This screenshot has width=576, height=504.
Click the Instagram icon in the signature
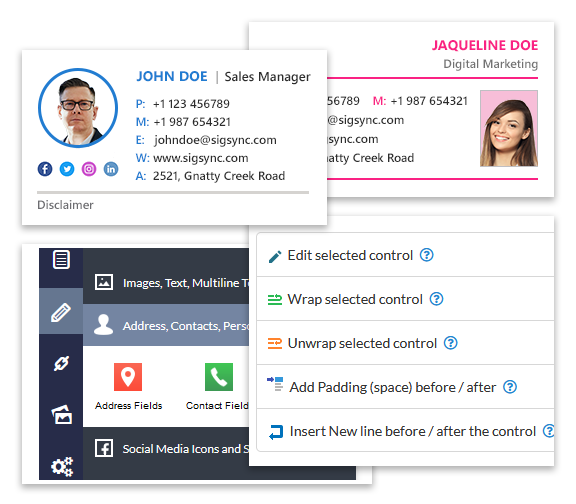pos(89,169)
